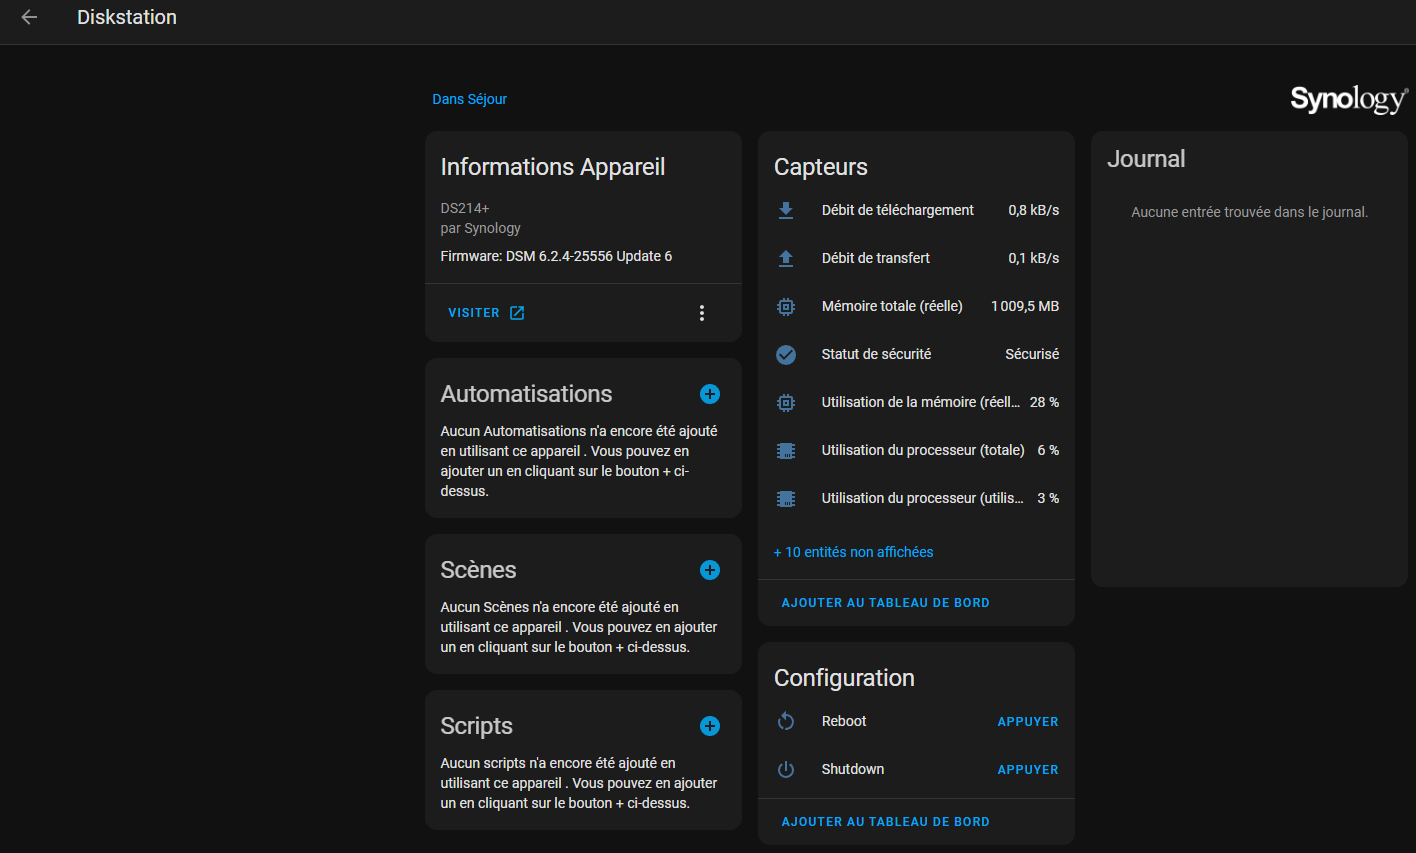1416x853 pixels.
Task: Click the Firmware DSM 6.2.4-25556 text
Action: point(556,256)
